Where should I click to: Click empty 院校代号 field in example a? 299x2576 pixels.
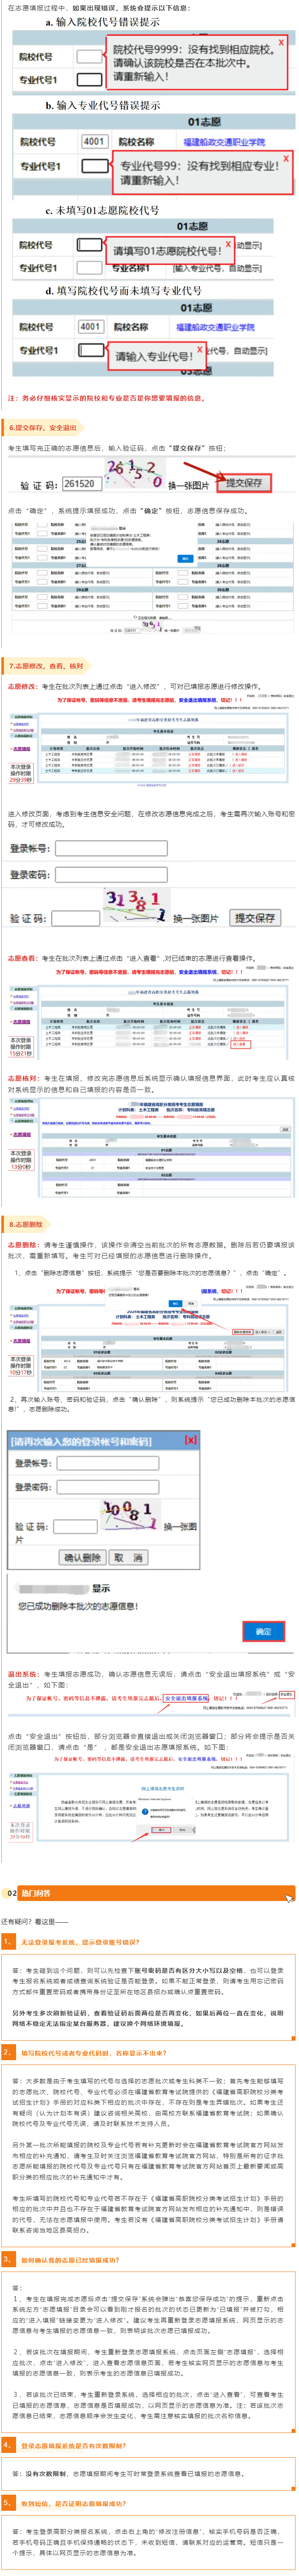[90, 56]
